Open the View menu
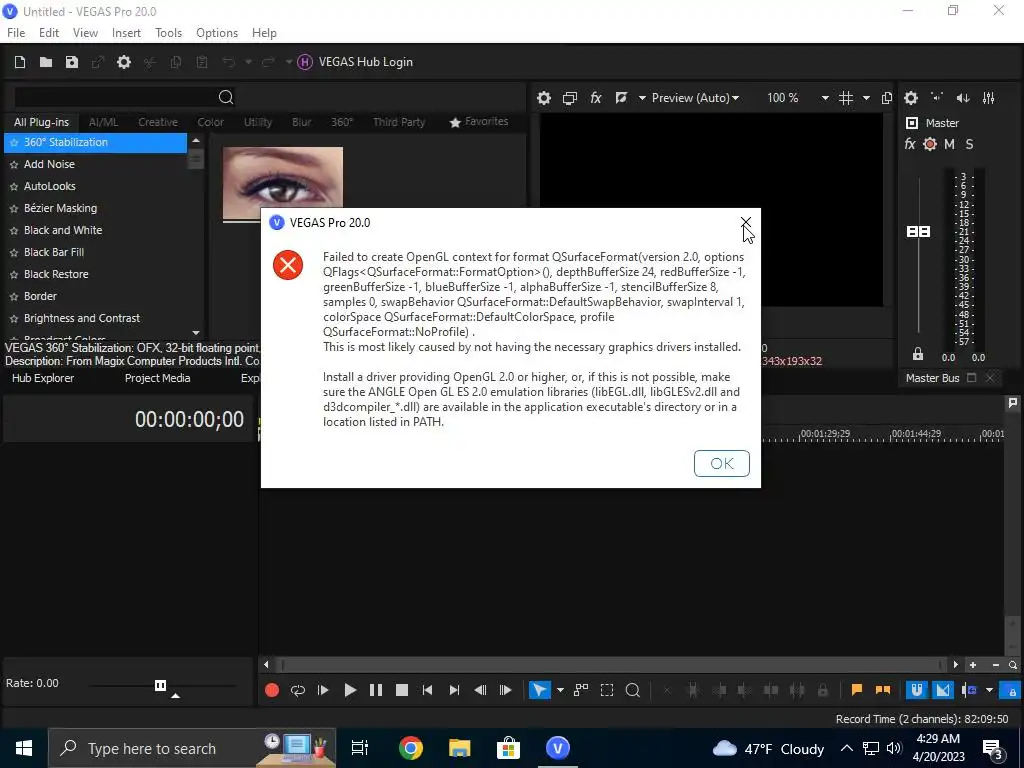The image size is (1024, 768). (85, 33)
